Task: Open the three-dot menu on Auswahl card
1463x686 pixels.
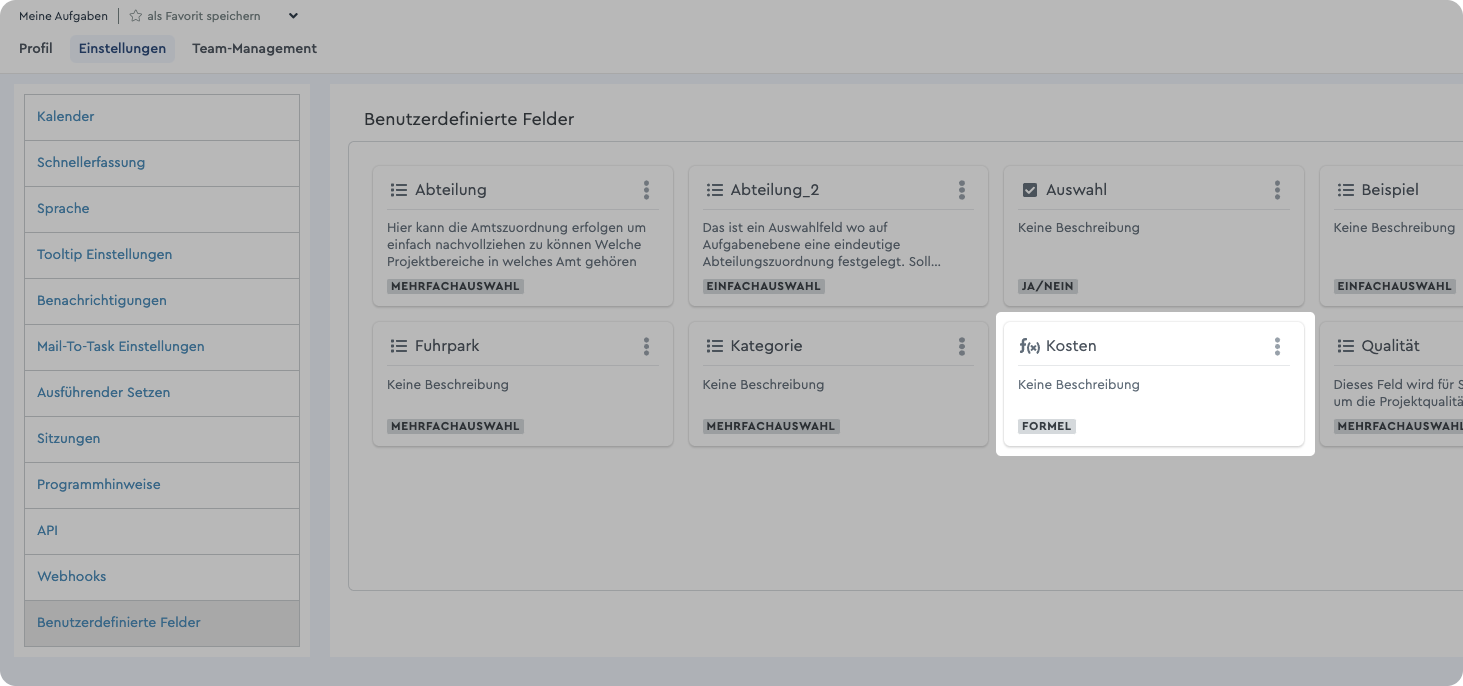Action: pos(1277,190)
